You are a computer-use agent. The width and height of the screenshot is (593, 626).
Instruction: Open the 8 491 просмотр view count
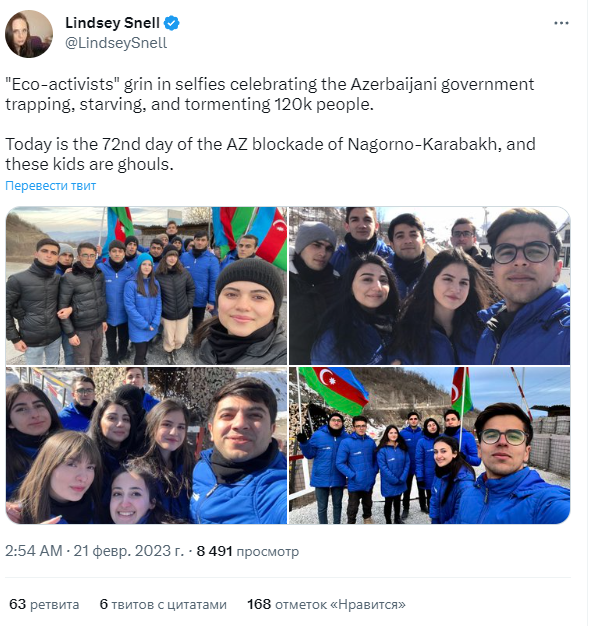pyautogui.click(x=248, y=551)
